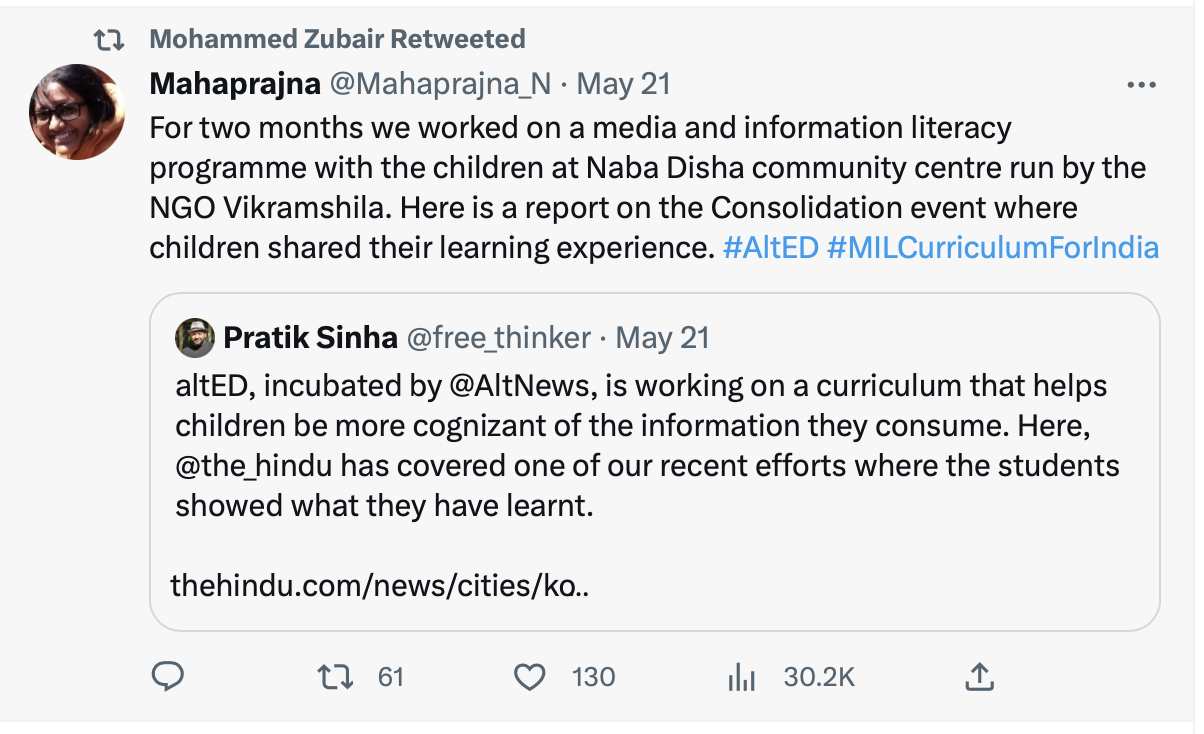Click the Pratik Sinha name in quoted tweet
This screenshot has width=1204, height=734.
coord(310,338)
